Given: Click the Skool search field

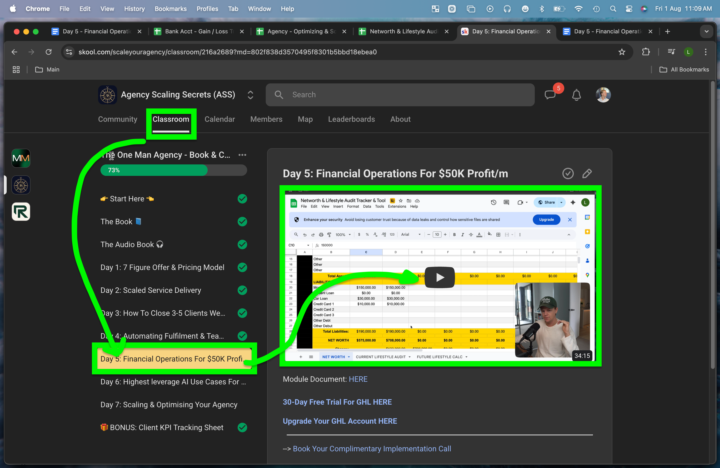Looking at the screenshot, I should 400,95.
